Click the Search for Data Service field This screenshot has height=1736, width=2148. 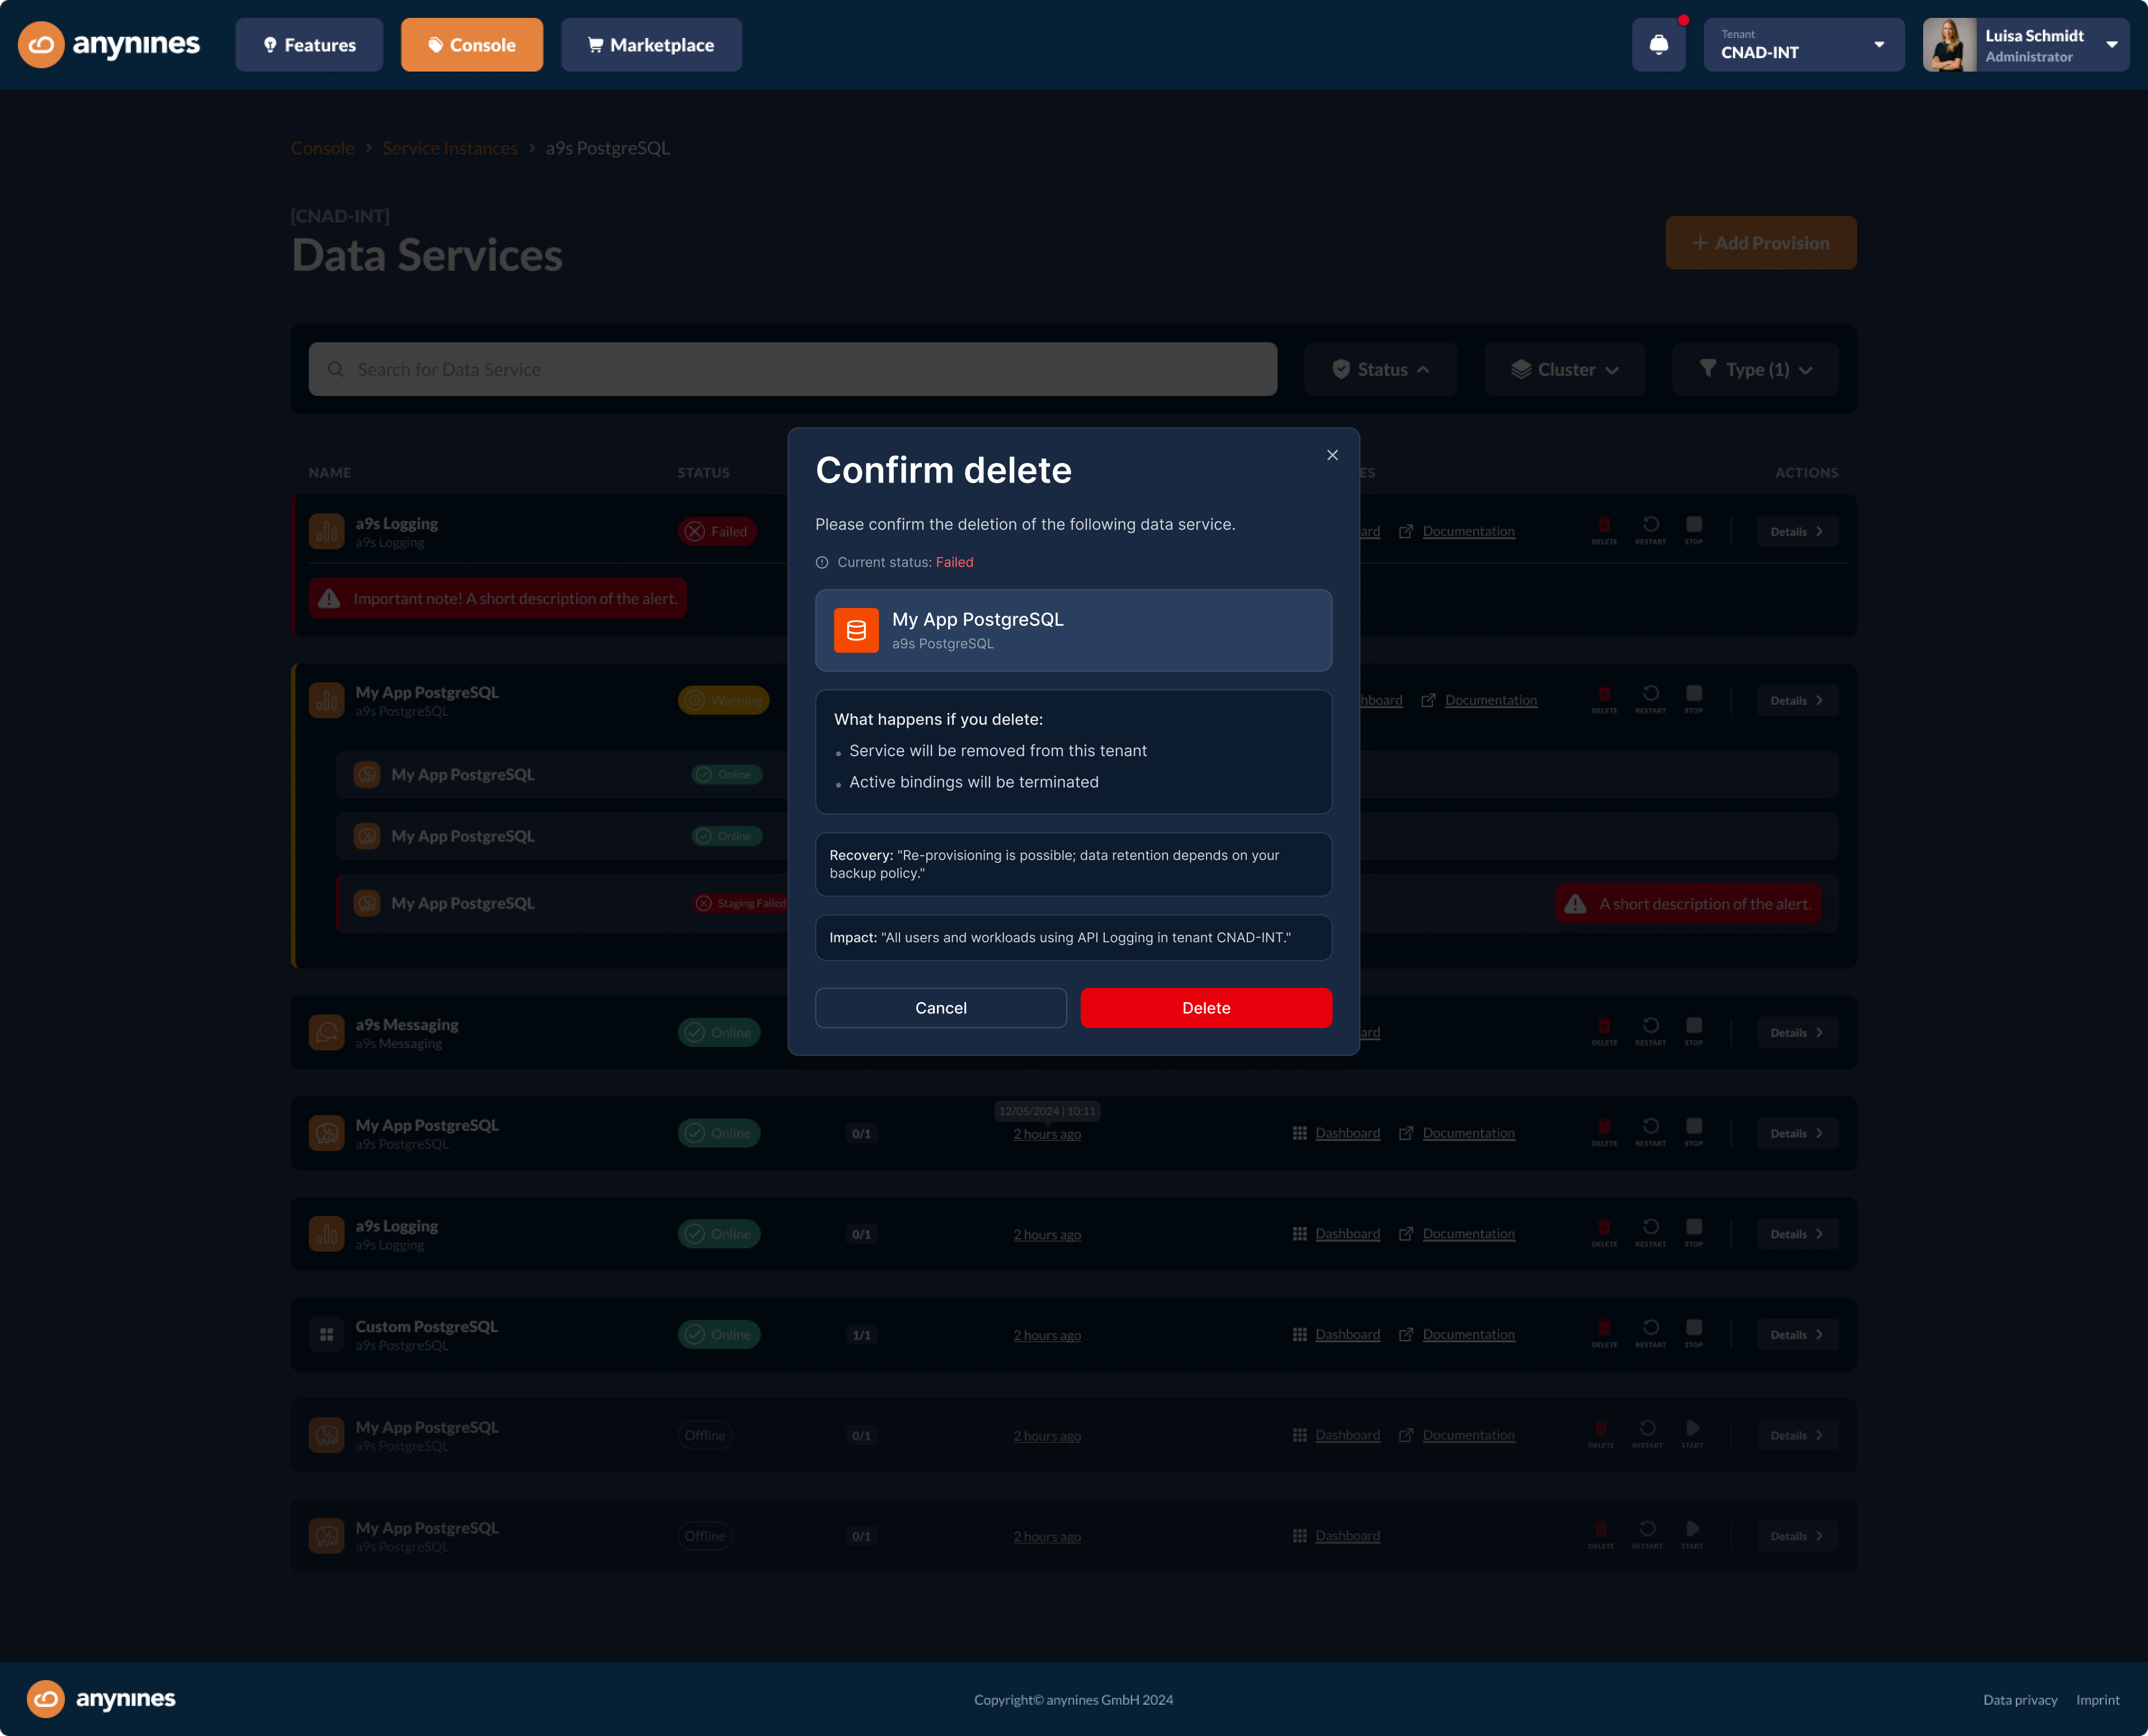(793, 369)
